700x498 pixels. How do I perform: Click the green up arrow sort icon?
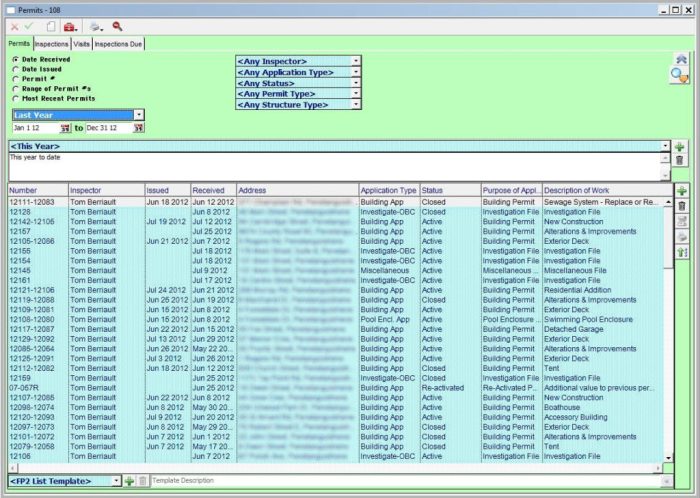point(682,252)
